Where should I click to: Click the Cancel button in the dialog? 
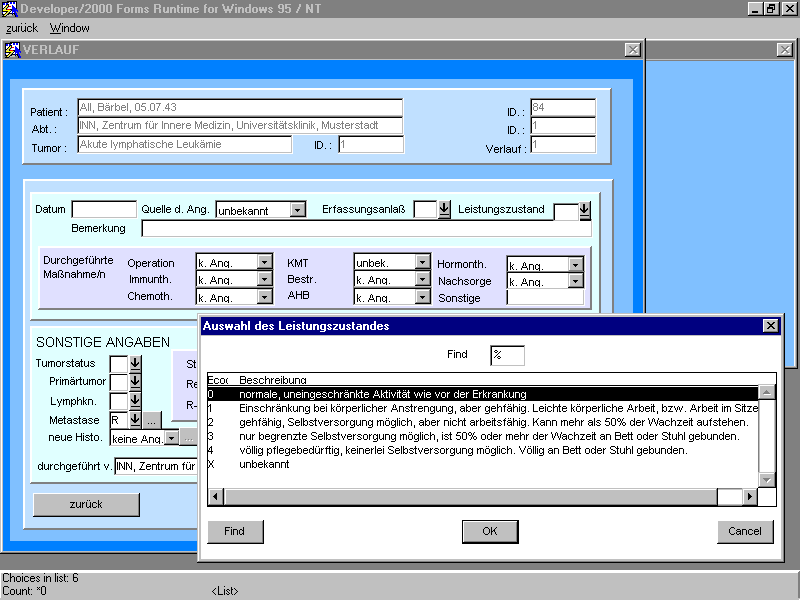click(x=745, y=531)
